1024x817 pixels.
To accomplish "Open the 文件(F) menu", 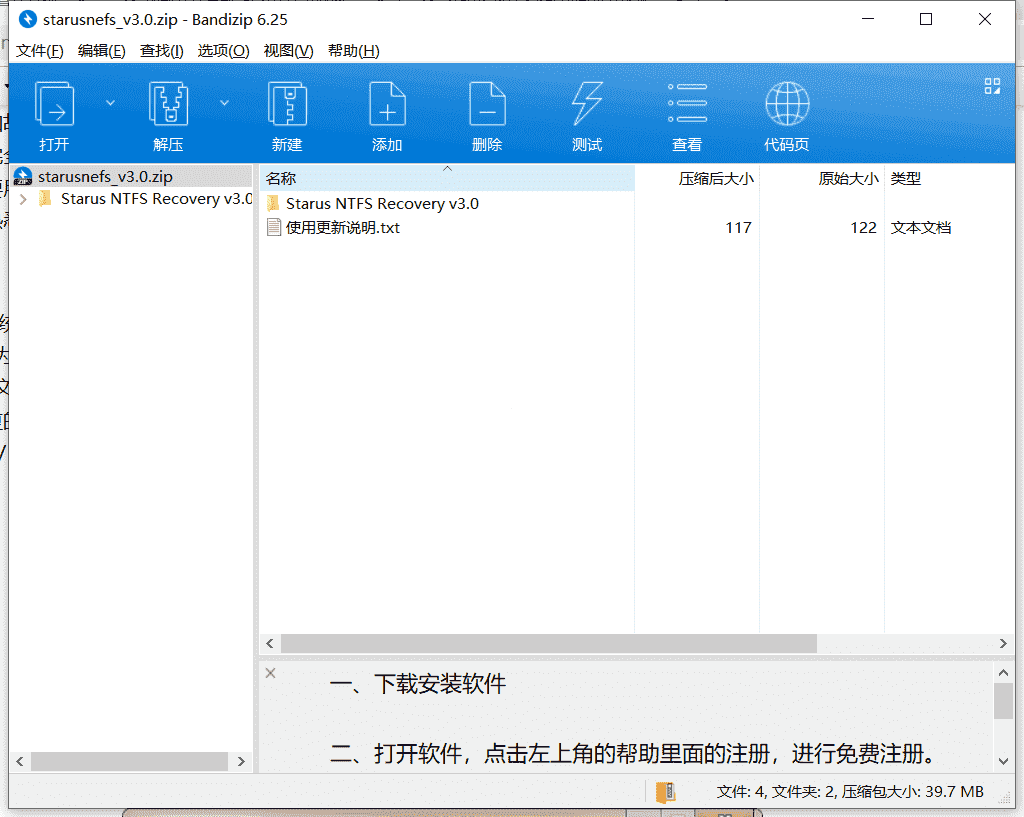I will click(x=39, y=51).
